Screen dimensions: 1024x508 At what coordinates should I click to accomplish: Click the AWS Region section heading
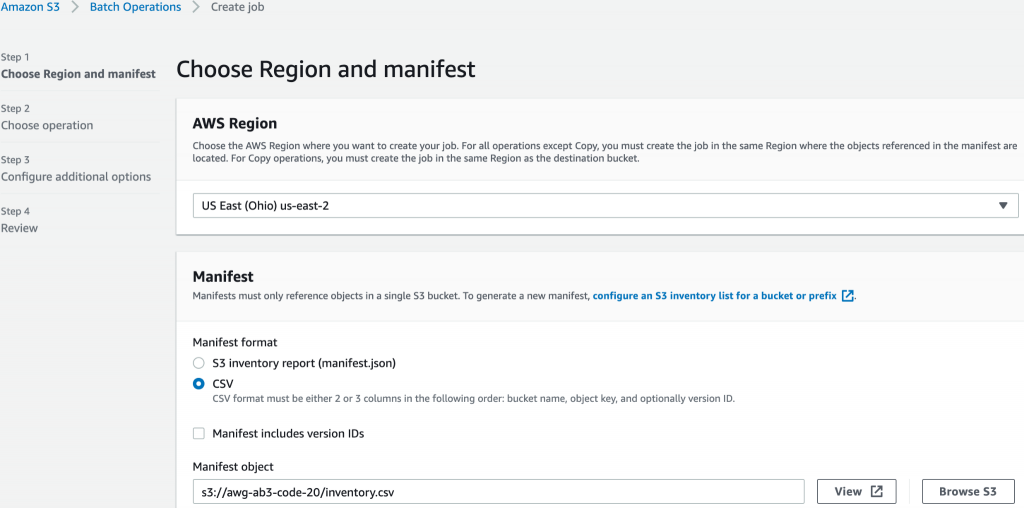[x=235, y=123]
